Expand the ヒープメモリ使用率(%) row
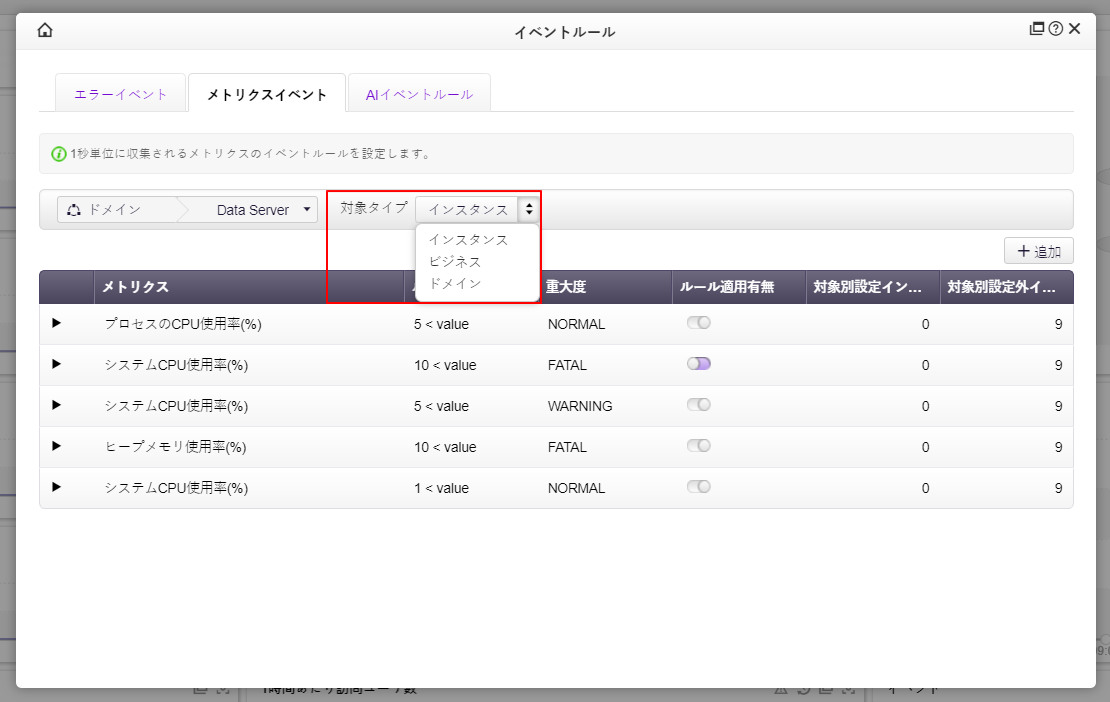The image size is (1110, 702). (56, 446)
